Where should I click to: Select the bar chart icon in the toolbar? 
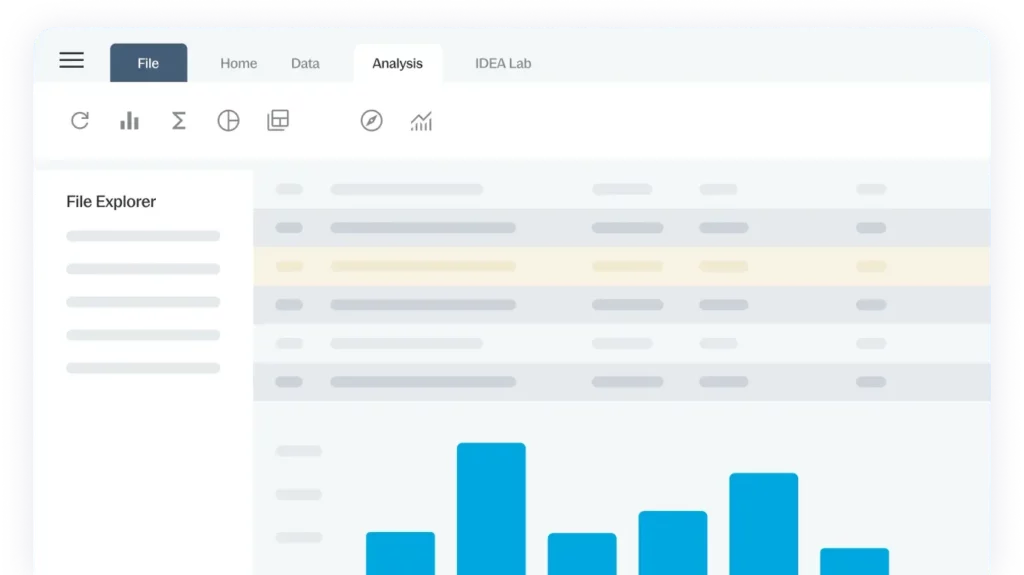point(129,121)
